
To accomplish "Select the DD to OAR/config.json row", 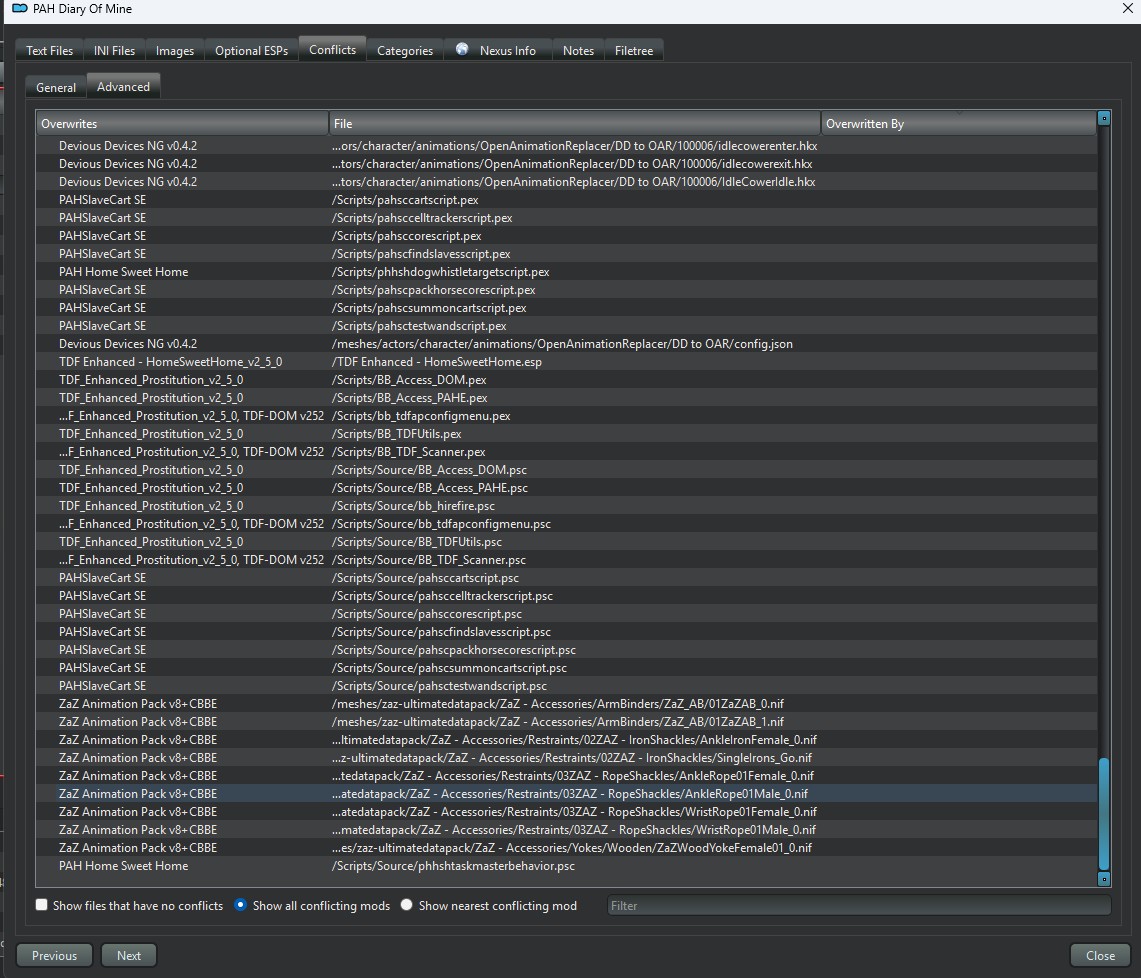I will (x=567, y=343).
